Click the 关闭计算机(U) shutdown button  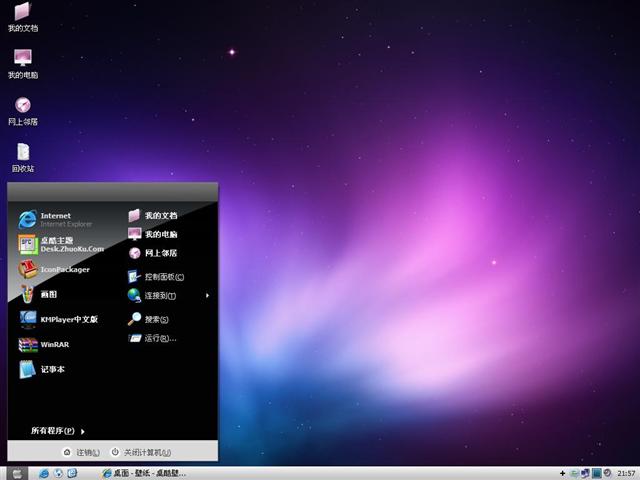click(x=141, y=452)
